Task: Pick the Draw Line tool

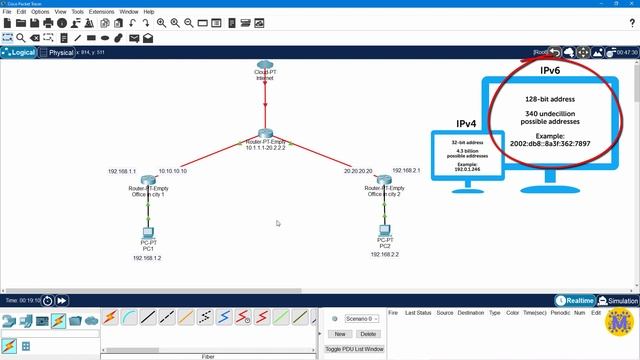Action: coord(78,38)
